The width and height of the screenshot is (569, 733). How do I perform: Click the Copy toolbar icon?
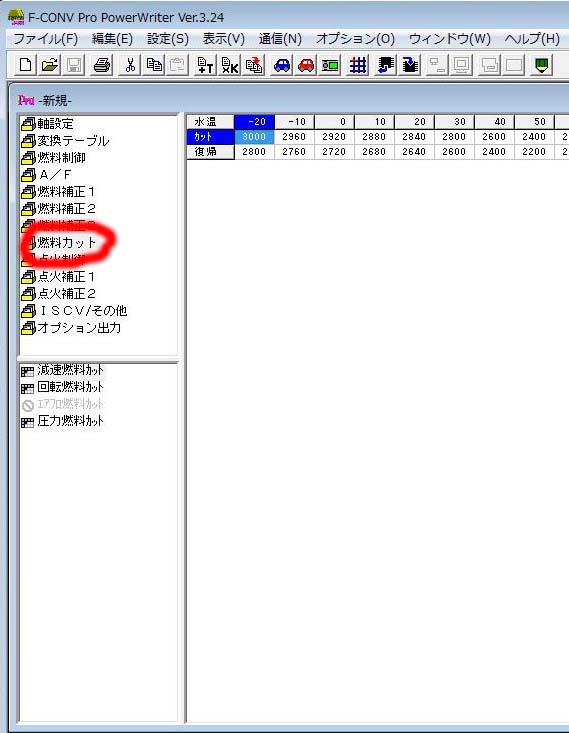click(x=154, y=65)
